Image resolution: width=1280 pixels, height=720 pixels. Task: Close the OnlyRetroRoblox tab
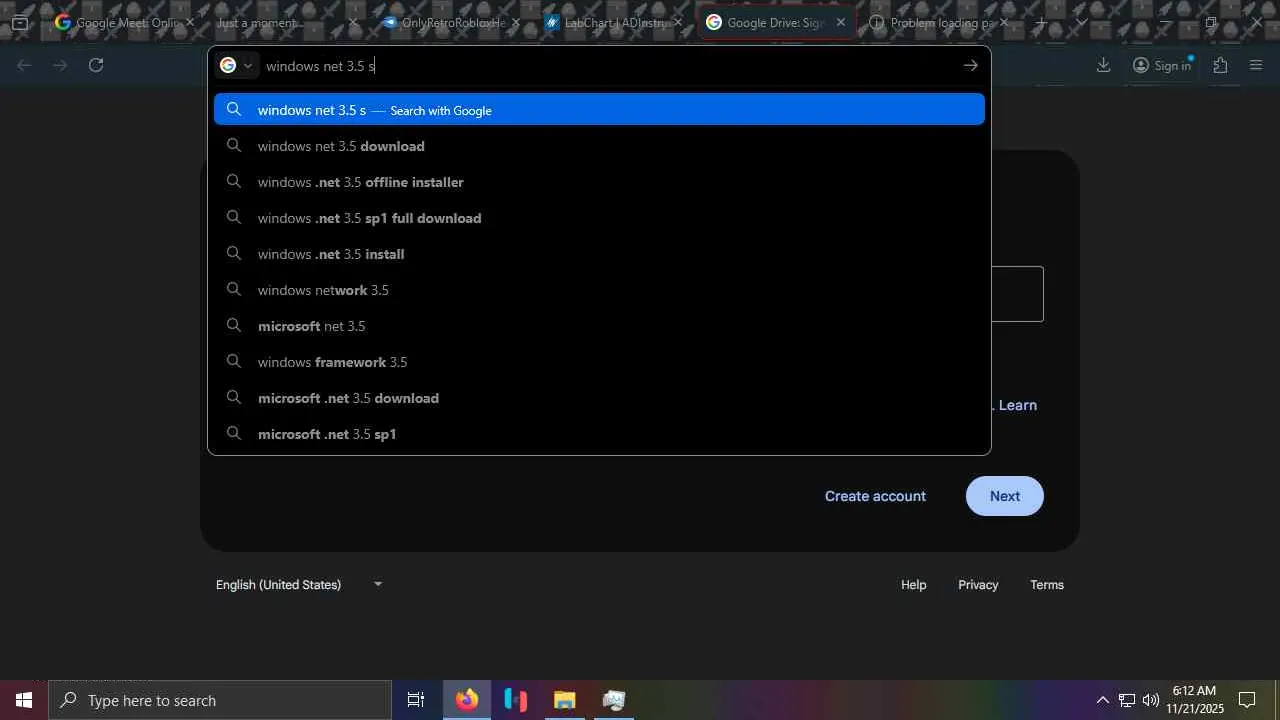click(515, 22)
